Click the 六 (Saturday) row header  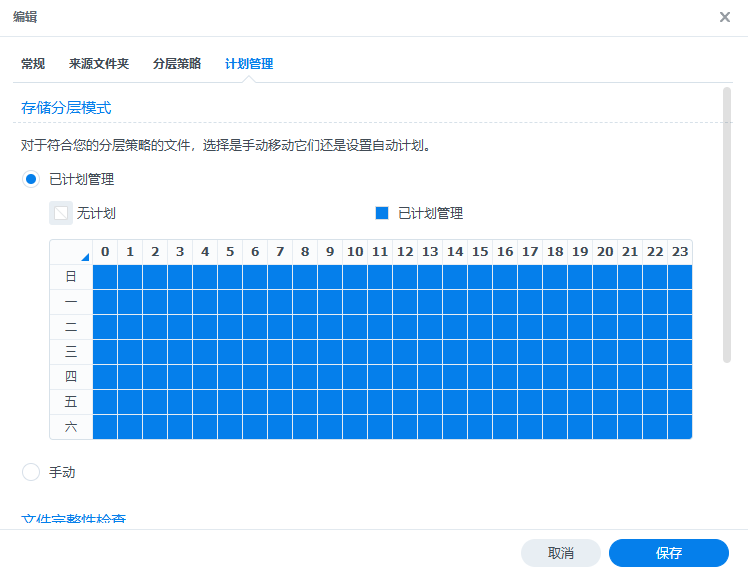(71, 427)
